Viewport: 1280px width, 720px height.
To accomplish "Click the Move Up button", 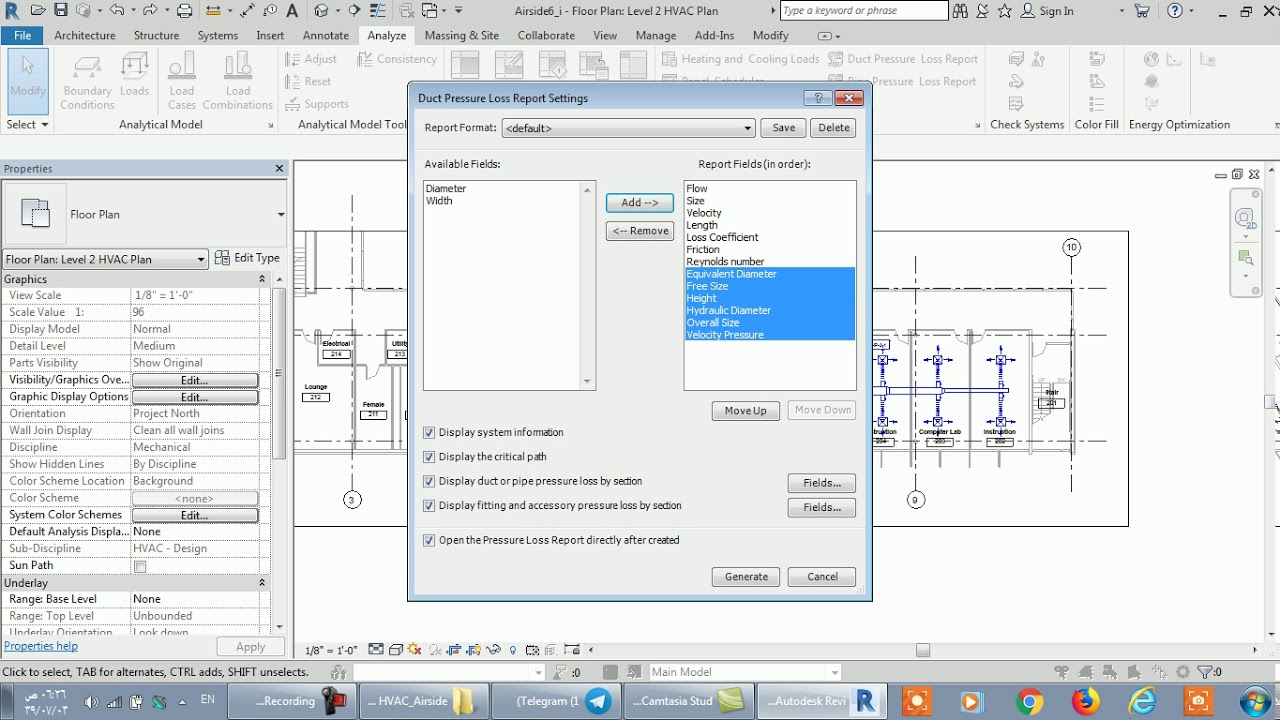I will pyautogui.click(x=745, y=411).
